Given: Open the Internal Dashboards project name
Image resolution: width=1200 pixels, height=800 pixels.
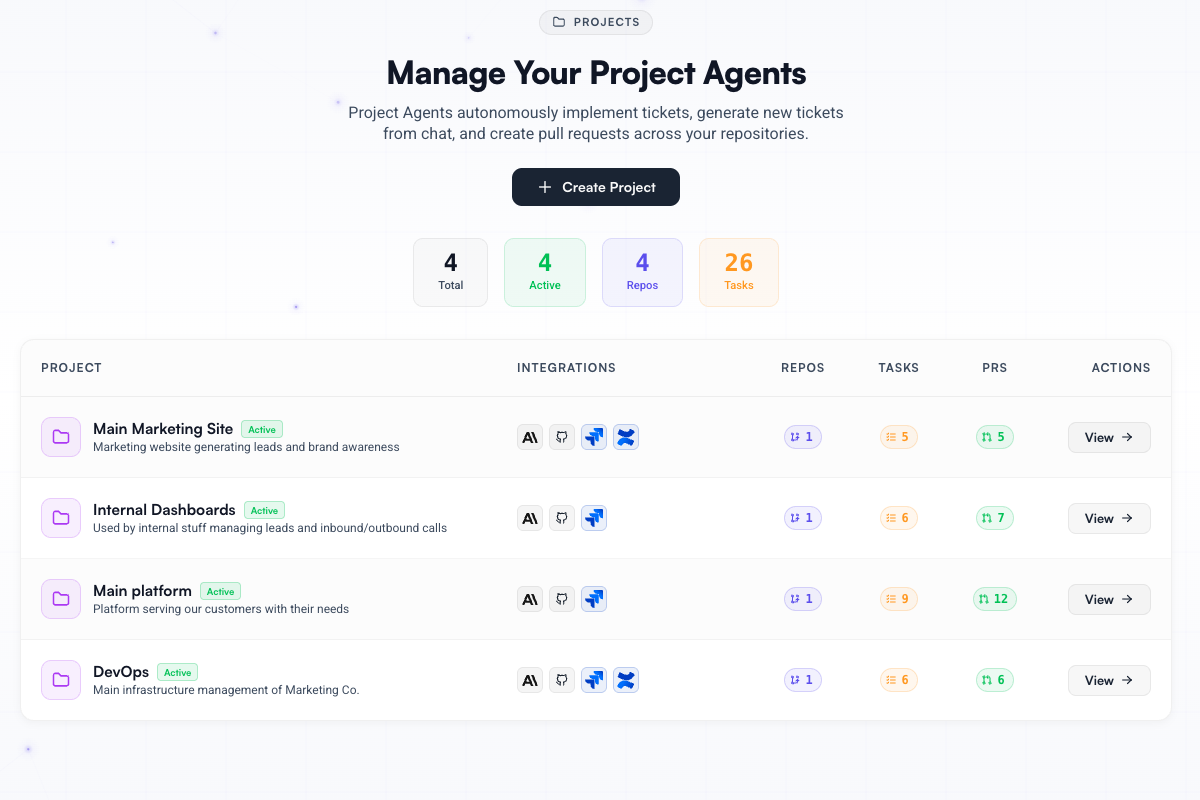Looking at the screenshot, I should coord(164,510).
